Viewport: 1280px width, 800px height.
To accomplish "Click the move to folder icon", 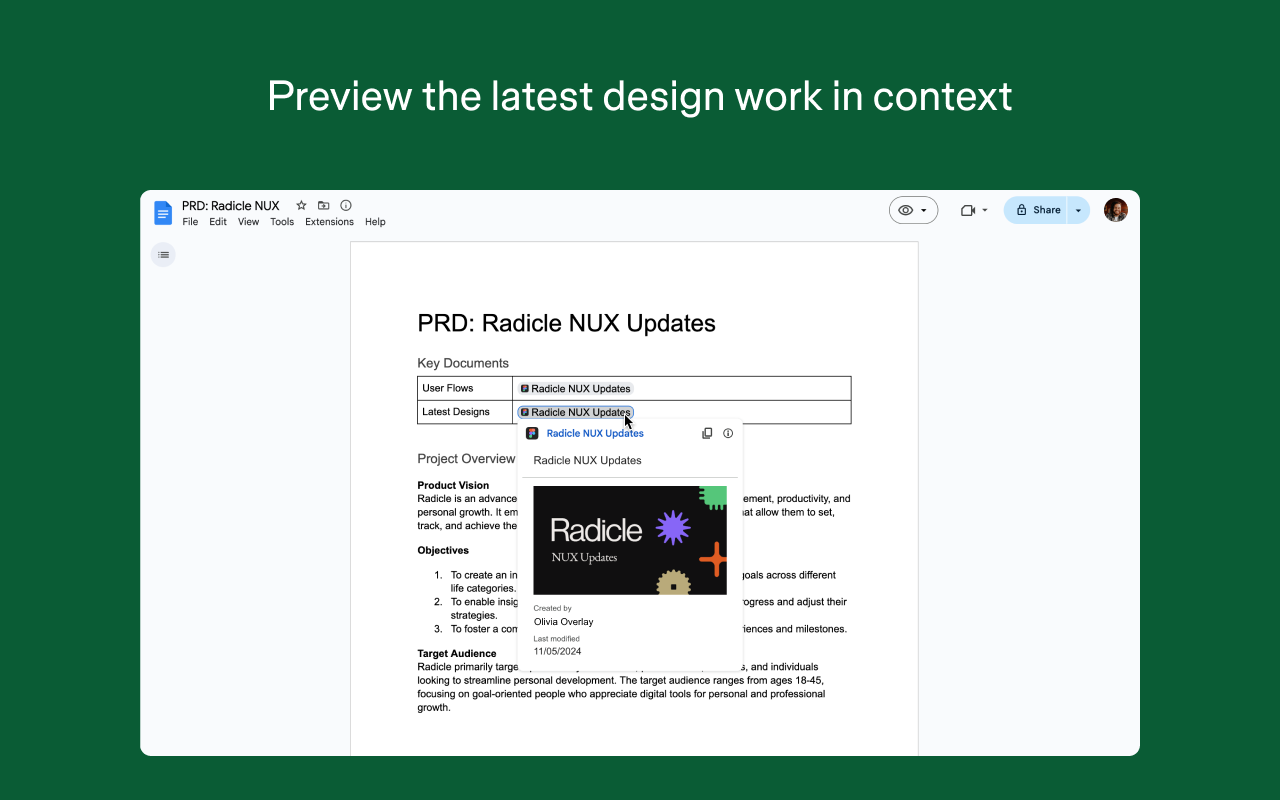I will point(323,205).
